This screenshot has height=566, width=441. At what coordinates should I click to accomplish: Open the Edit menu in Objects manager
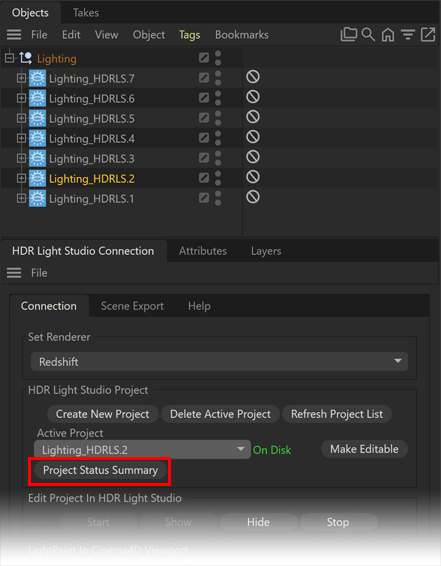pyautogui.click(x=71, y=35)
